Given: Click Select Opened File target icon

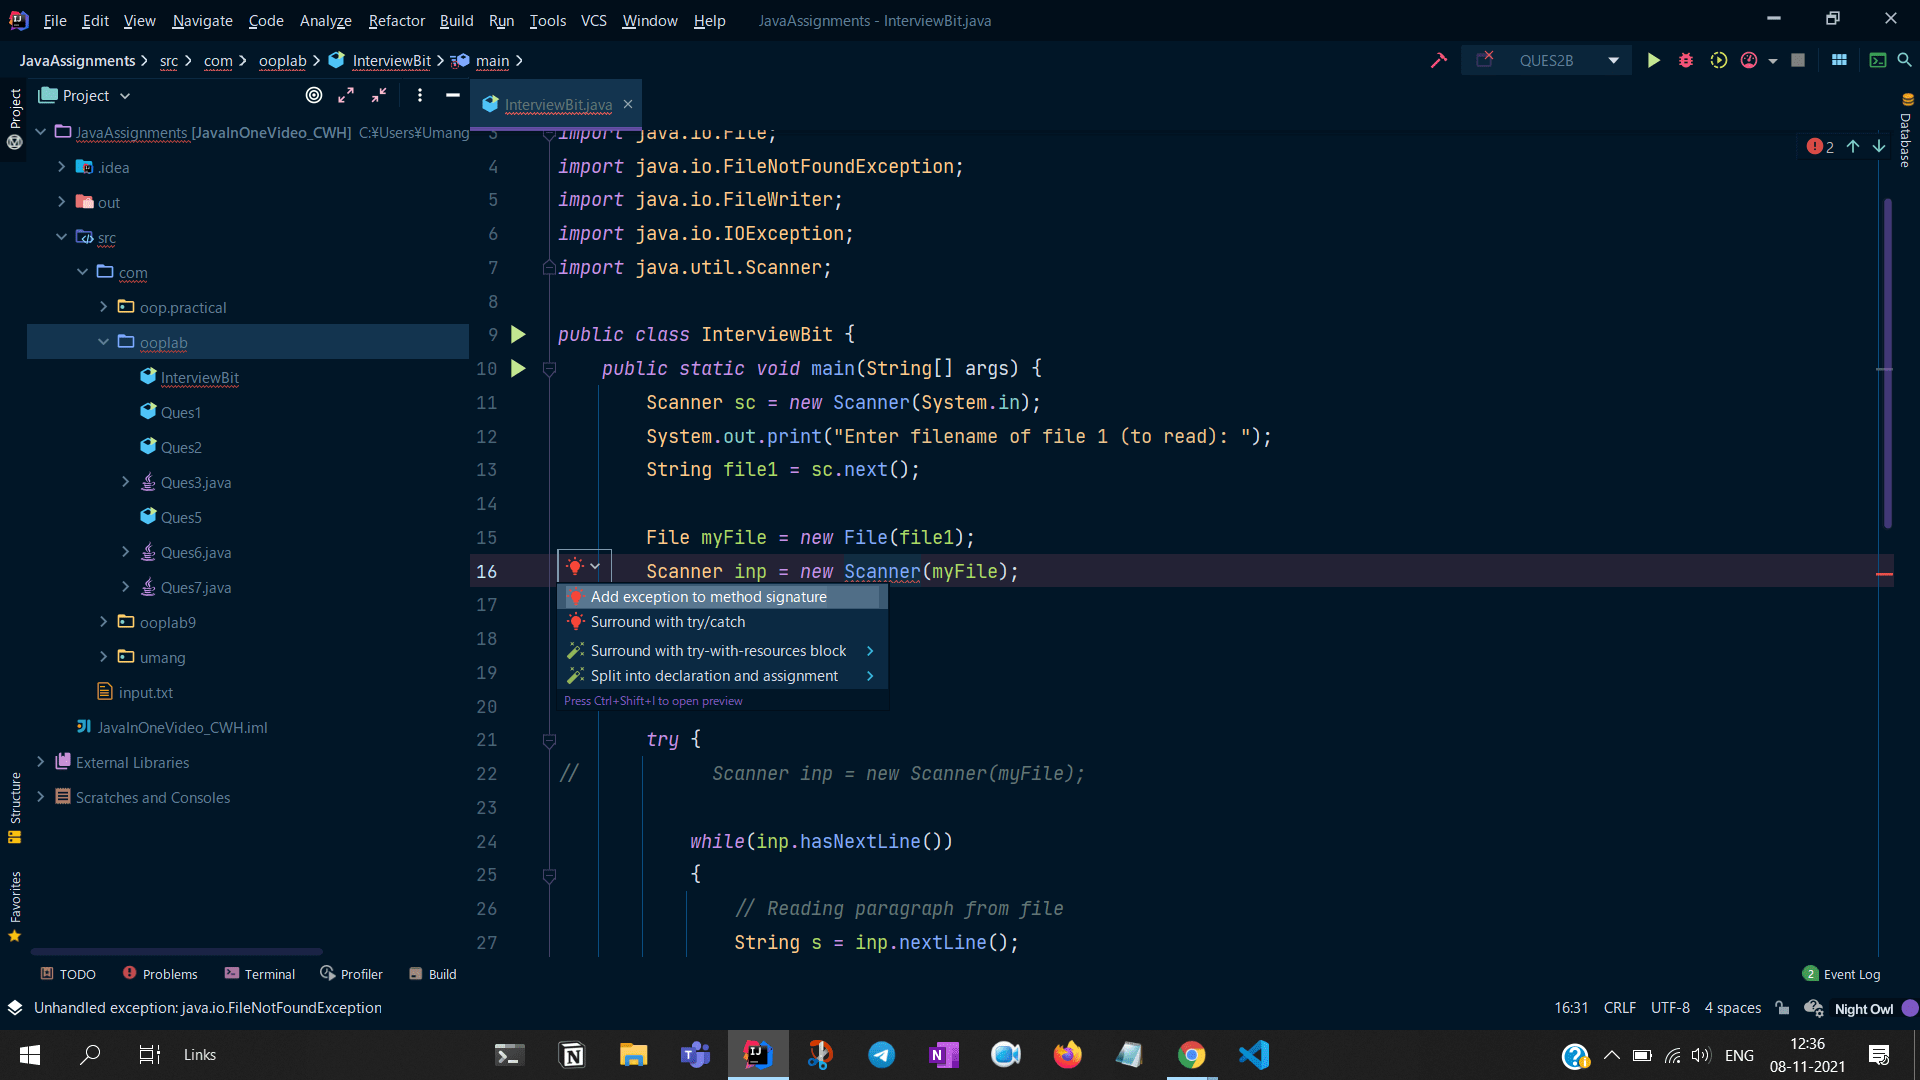Looking at the screenshot, I should click(x=314, y=95).
